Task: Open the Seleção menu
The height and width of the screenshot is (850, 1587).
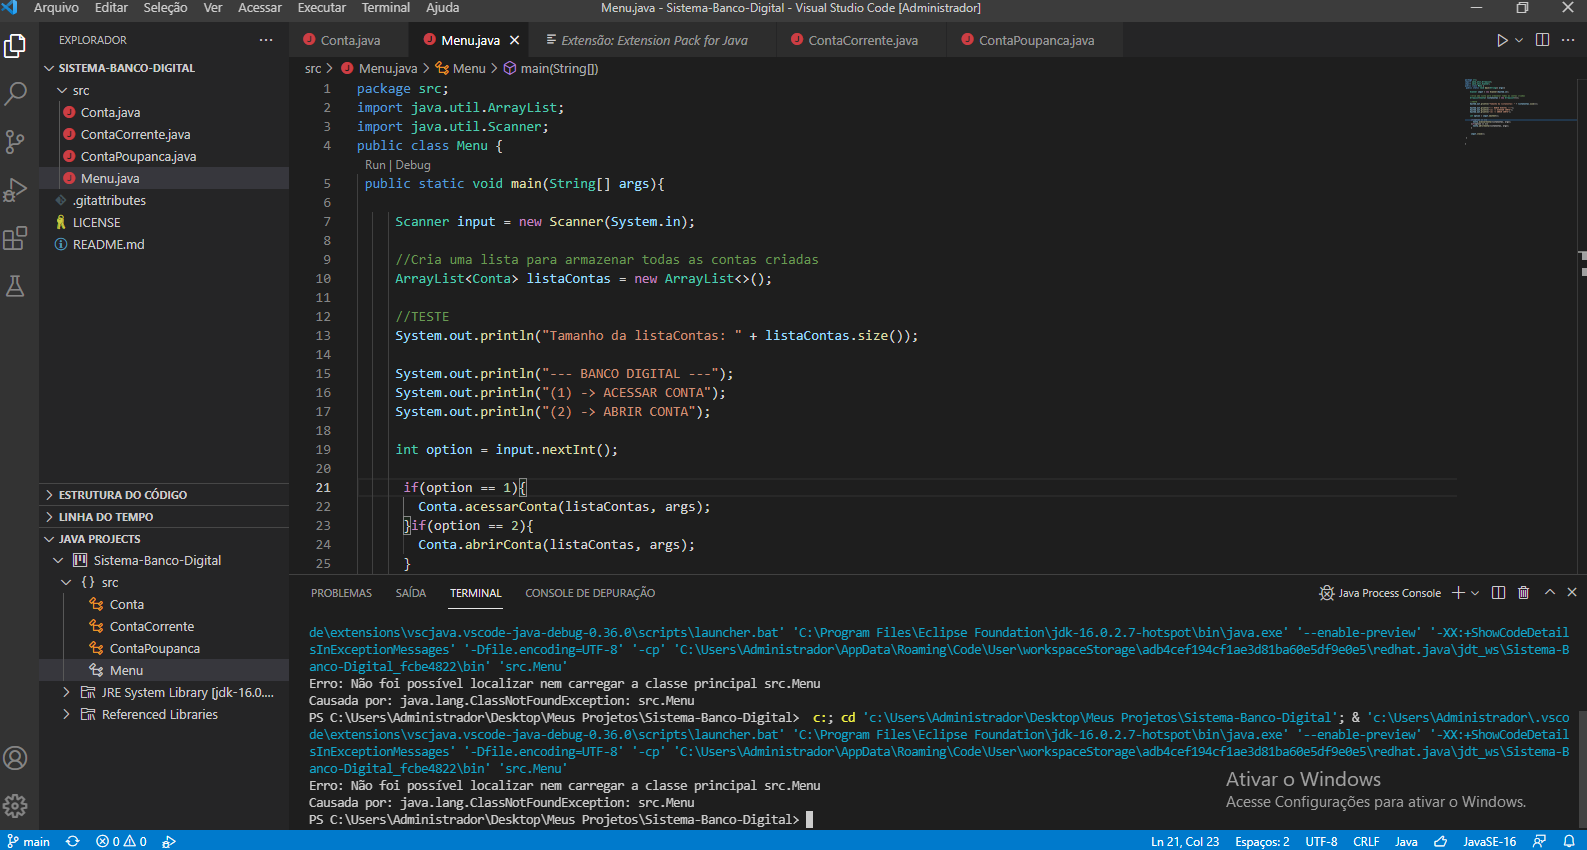Action: point(165,8)
